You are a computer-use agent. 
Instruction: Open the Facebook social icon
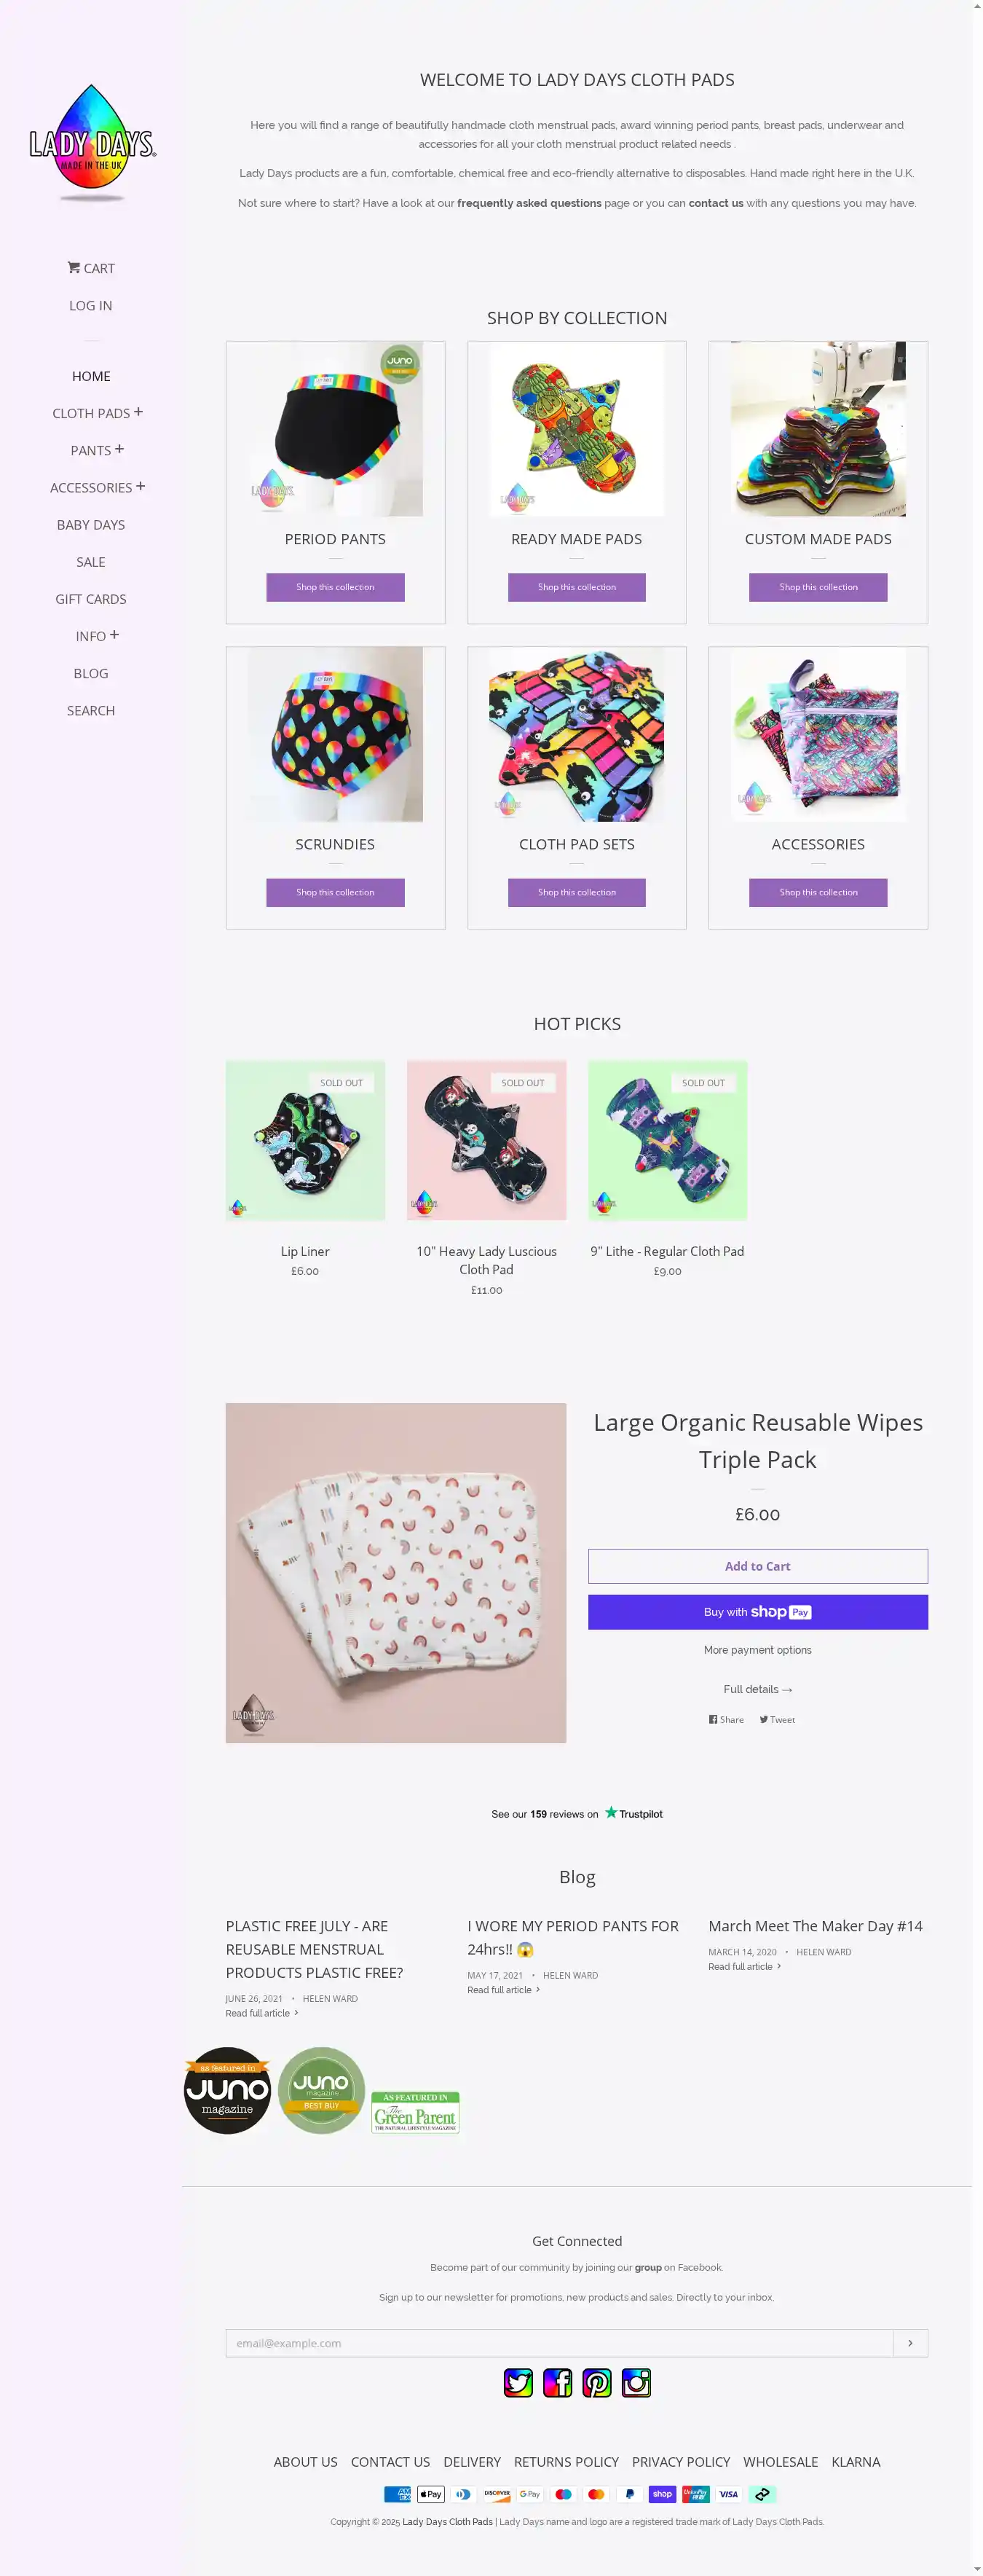(557, 2383)
